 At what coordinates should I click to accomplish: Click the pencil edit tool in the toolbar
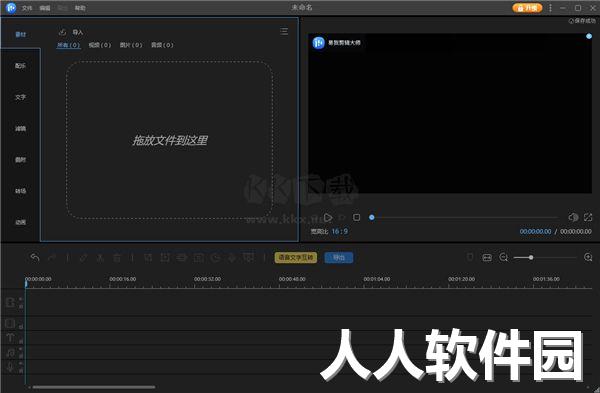[x=83, y=258]
